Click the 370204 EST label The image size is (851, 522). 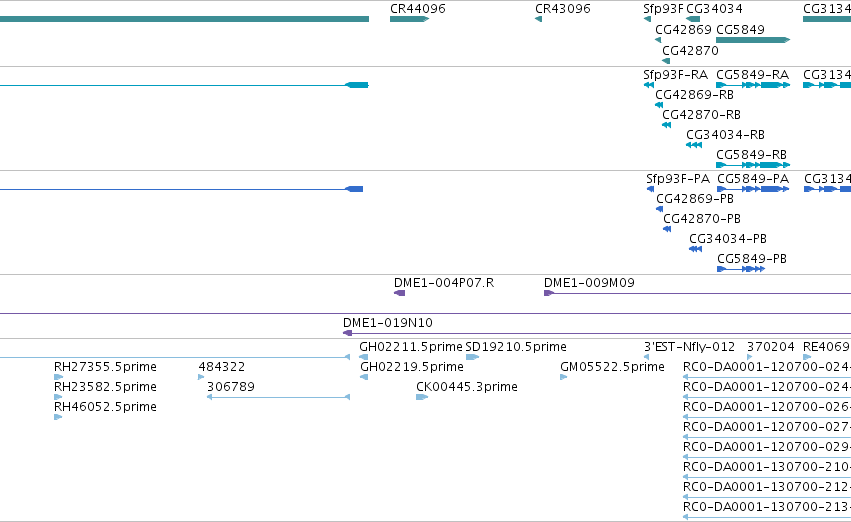point(771,347)
